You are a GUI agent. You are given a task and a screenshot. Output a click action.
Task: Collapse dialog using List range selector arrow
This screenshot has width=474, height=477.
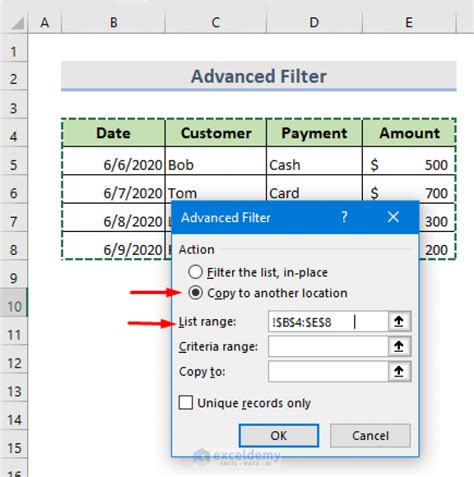click(x=399, y=322)
